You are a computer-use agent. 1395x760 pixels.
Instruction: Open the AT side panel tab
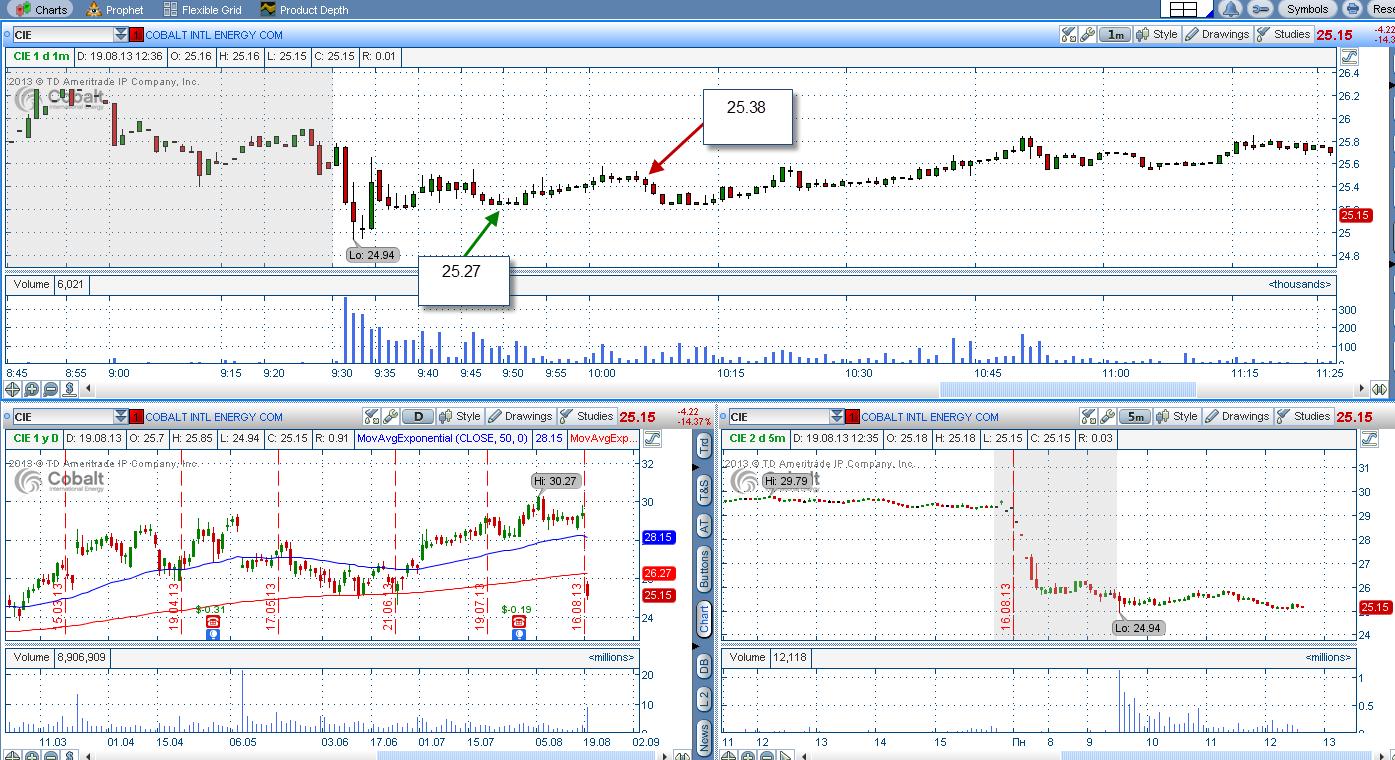pyautogui.click(x=705, y=524)
